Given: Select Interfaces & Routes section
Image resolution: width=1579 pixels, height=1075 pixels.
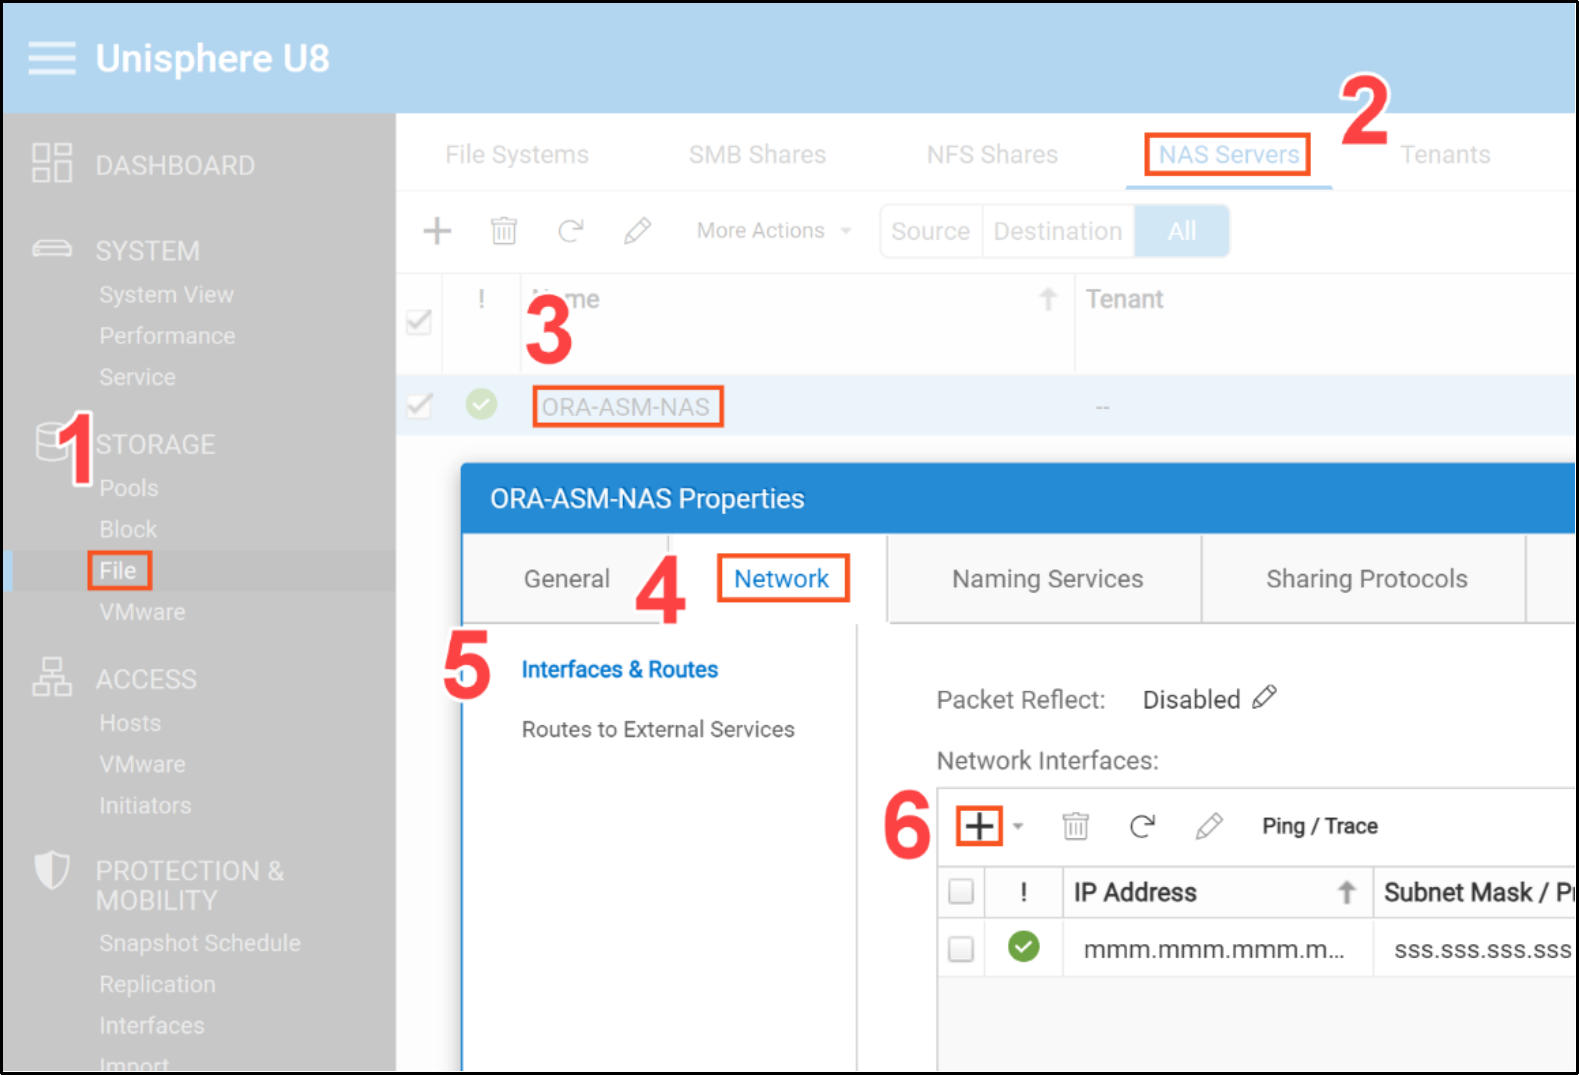Looking at the screenshot, I should point(620,669).
